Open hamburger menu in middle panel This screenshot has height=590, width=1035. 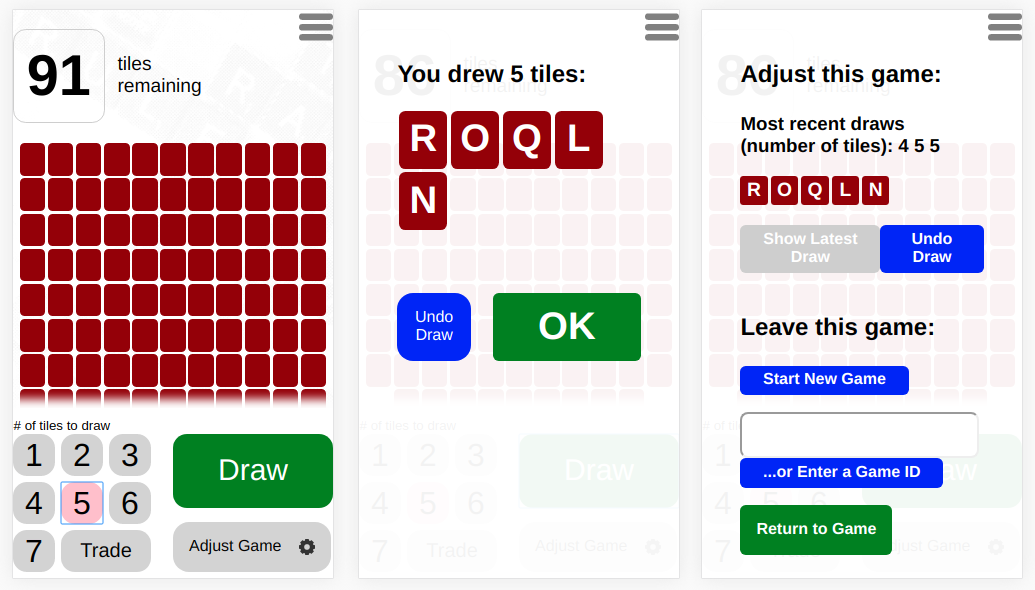click(661, 27)
